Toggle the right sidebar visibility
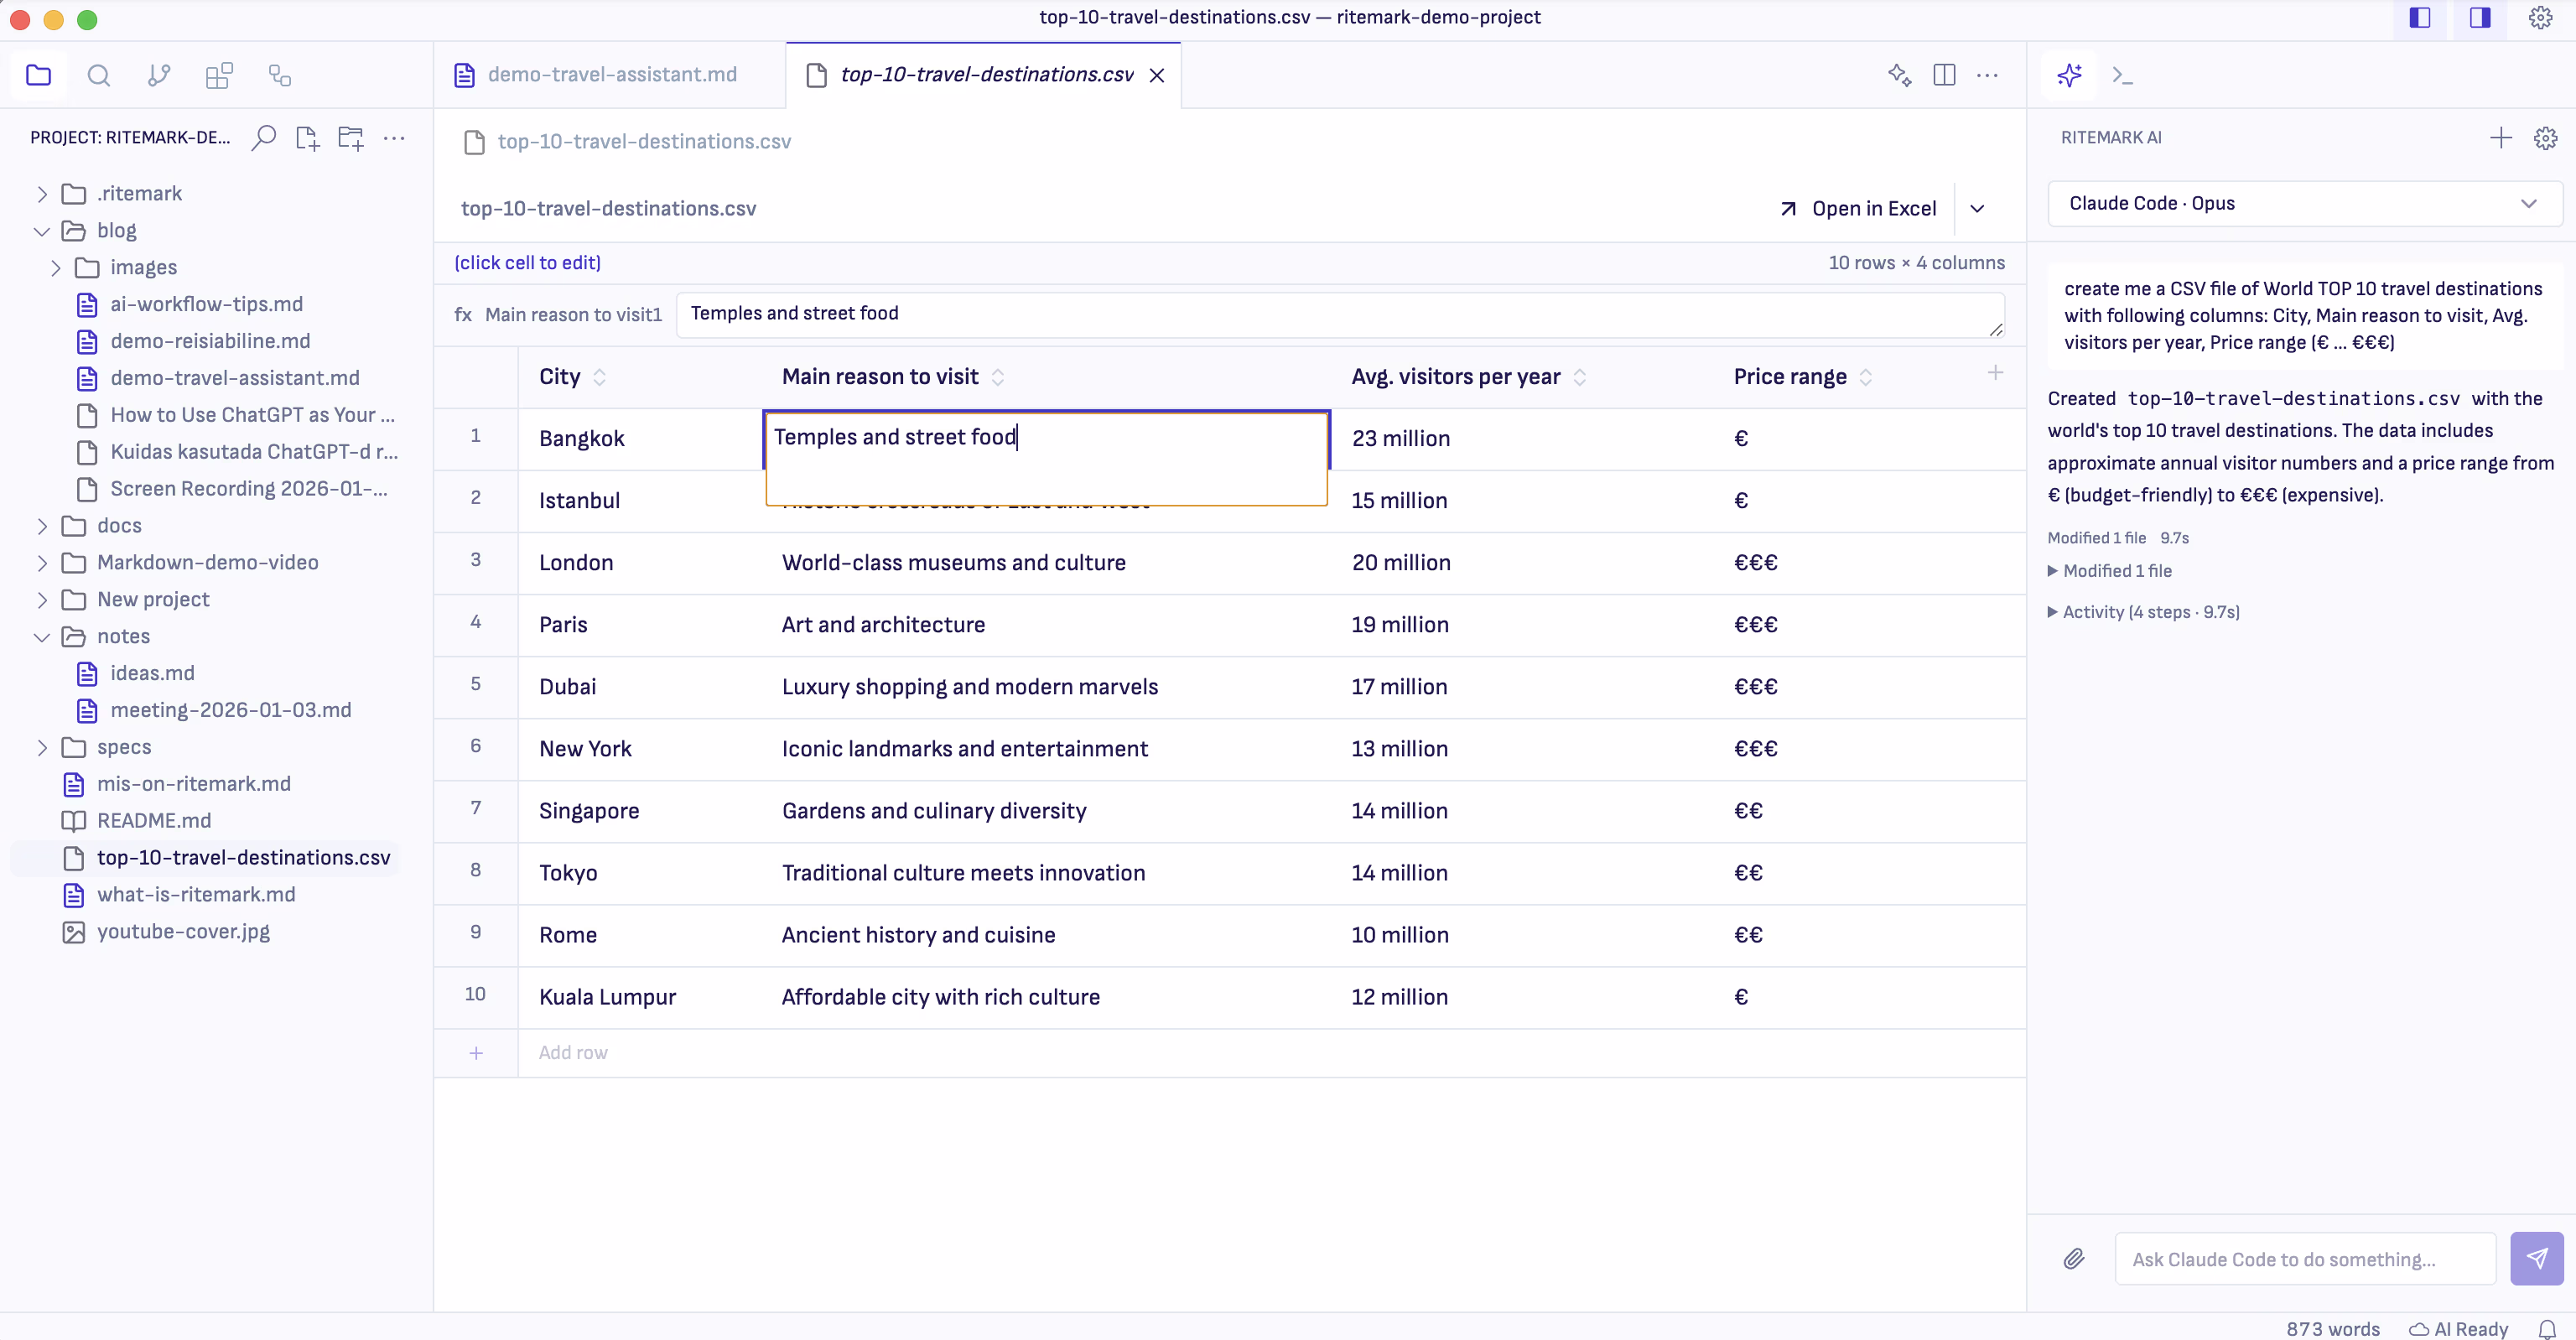The height and width of the screenshot is (1340, 2576). click(2480, 18)
